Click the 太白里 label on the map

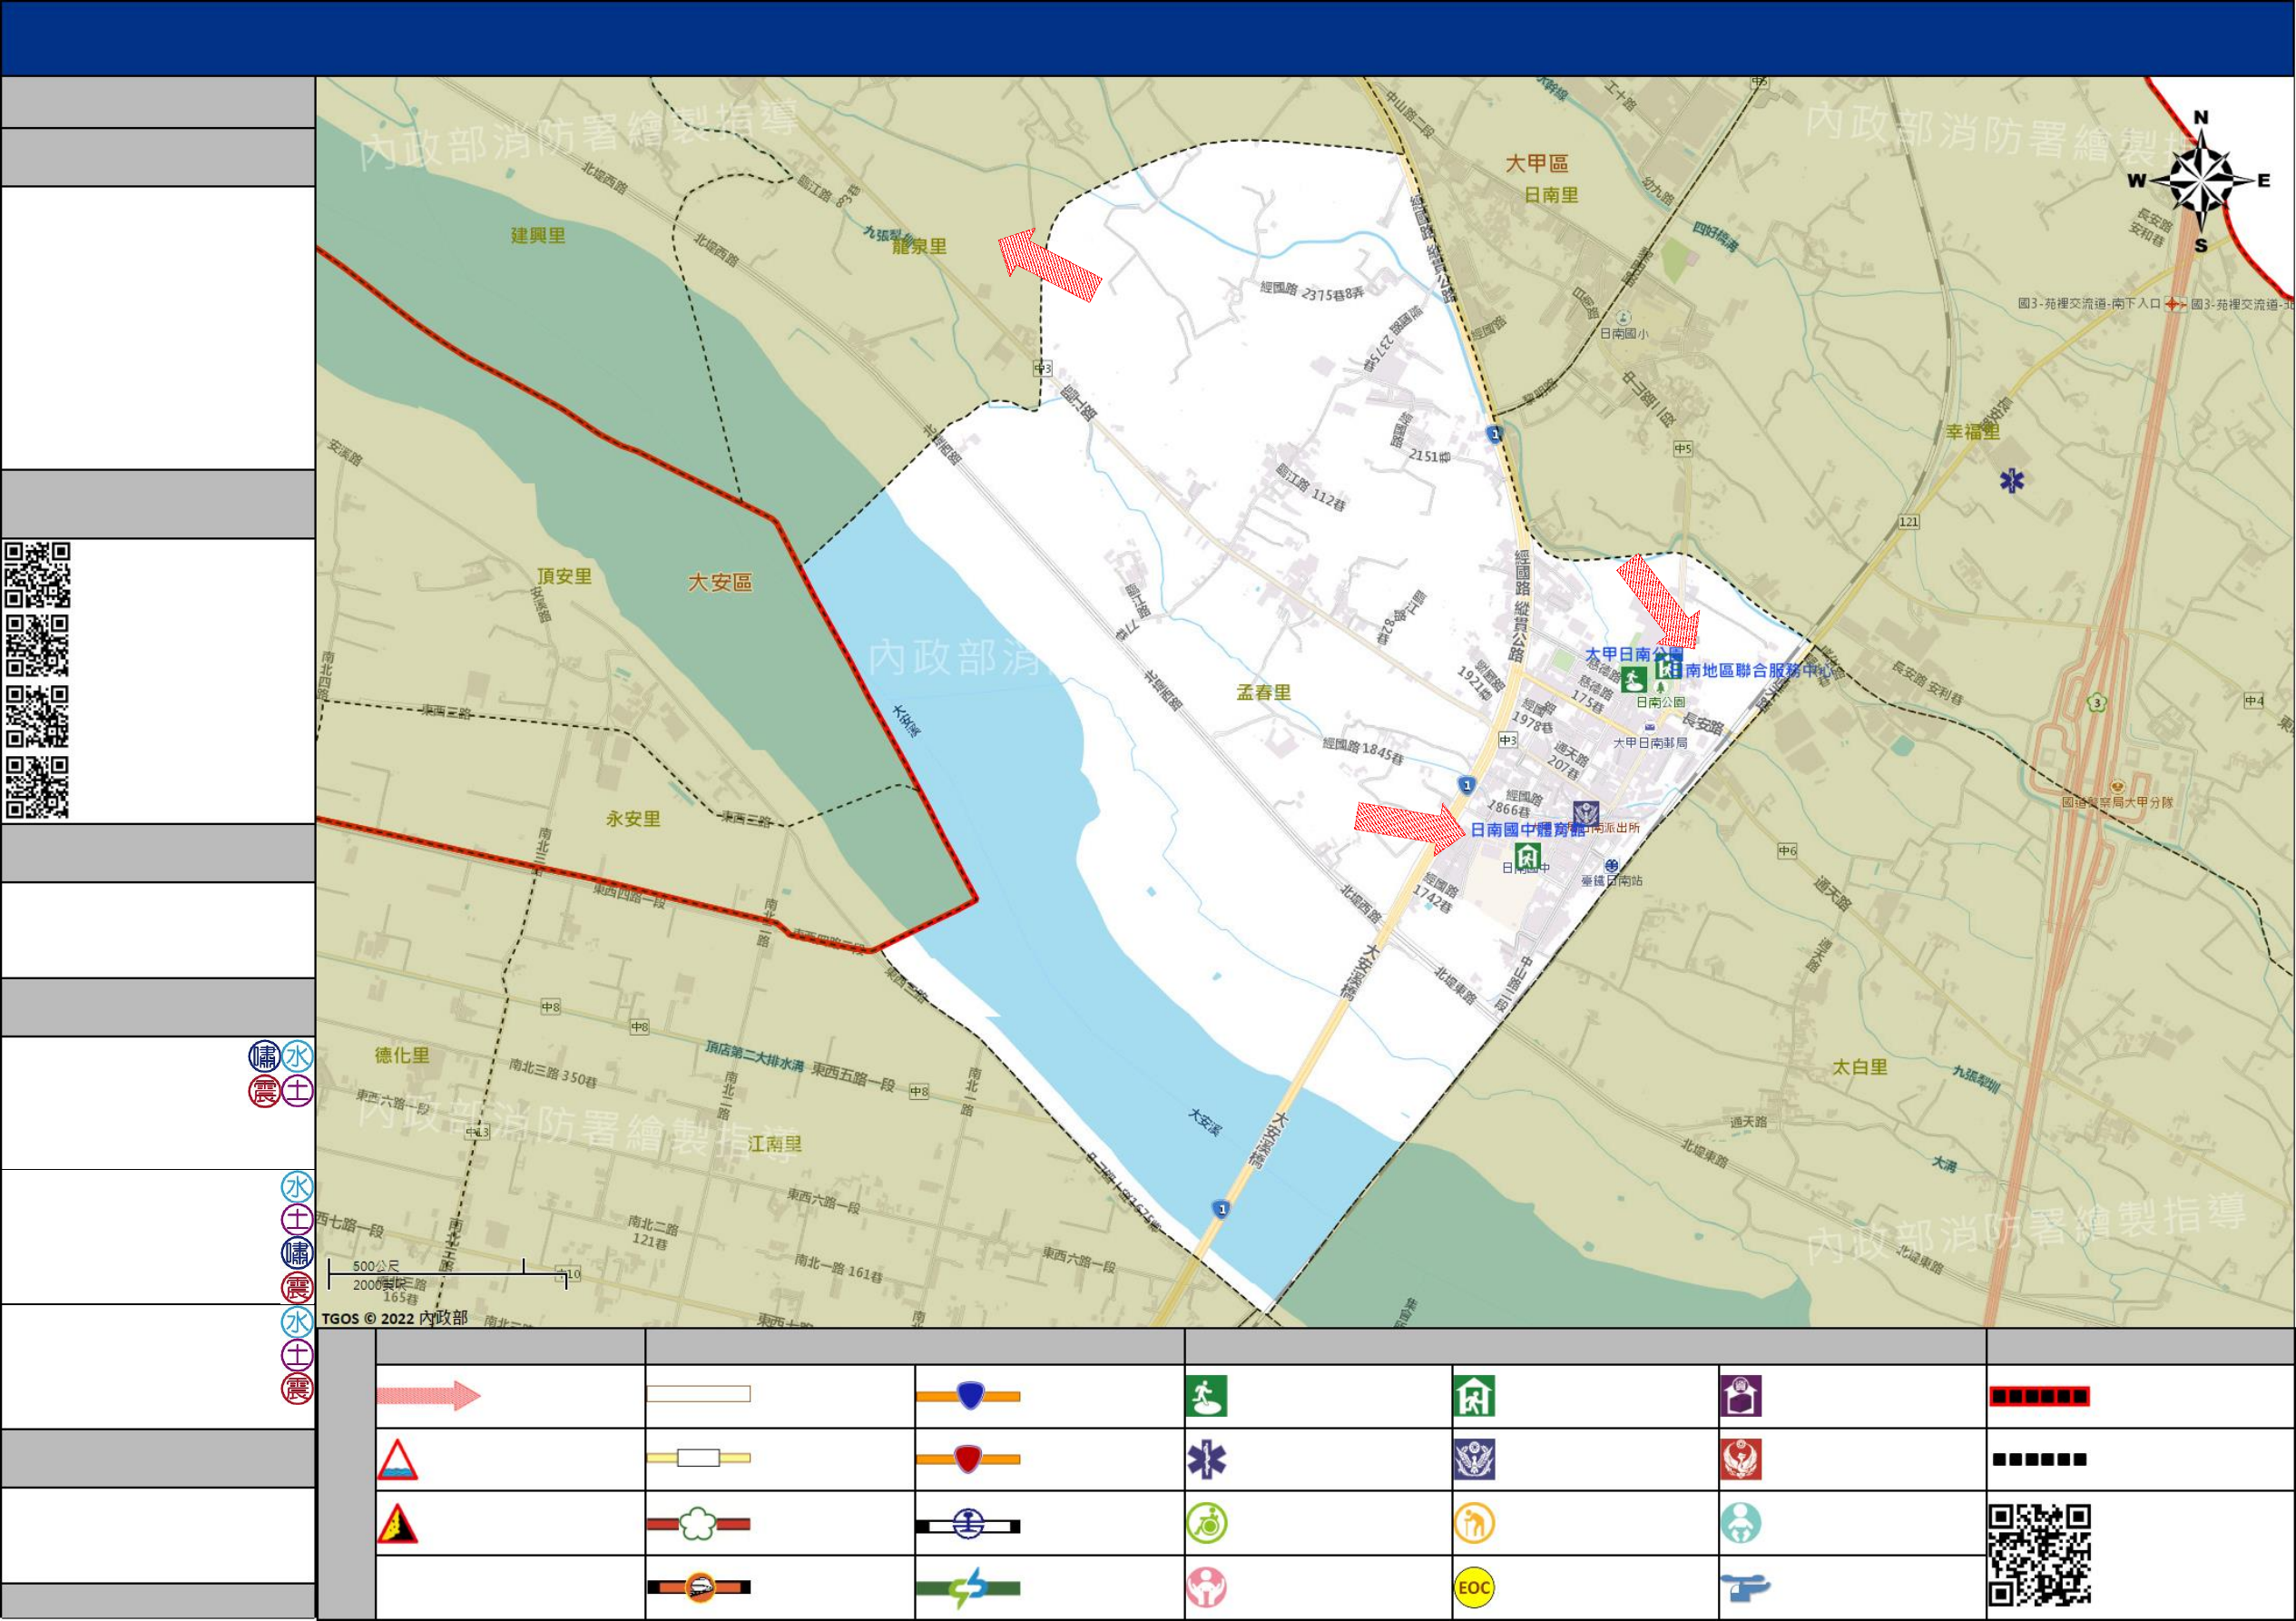click(x=1860, y=1067)
